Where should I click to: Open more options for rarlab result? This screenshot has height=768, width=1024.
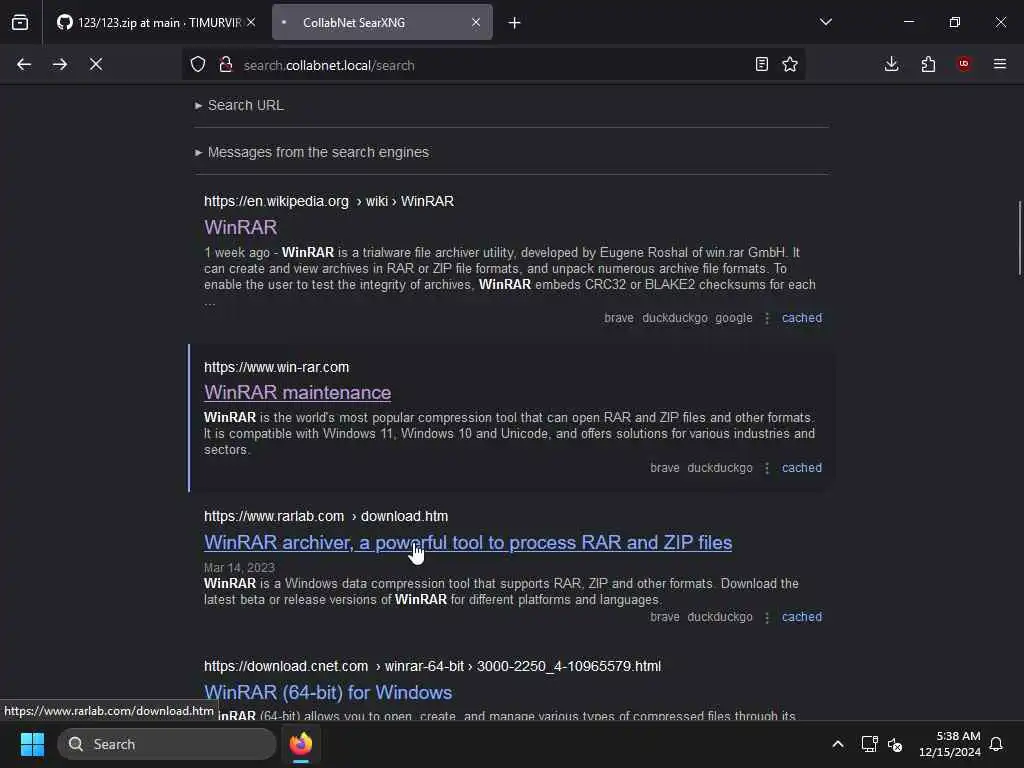[767, 616]
